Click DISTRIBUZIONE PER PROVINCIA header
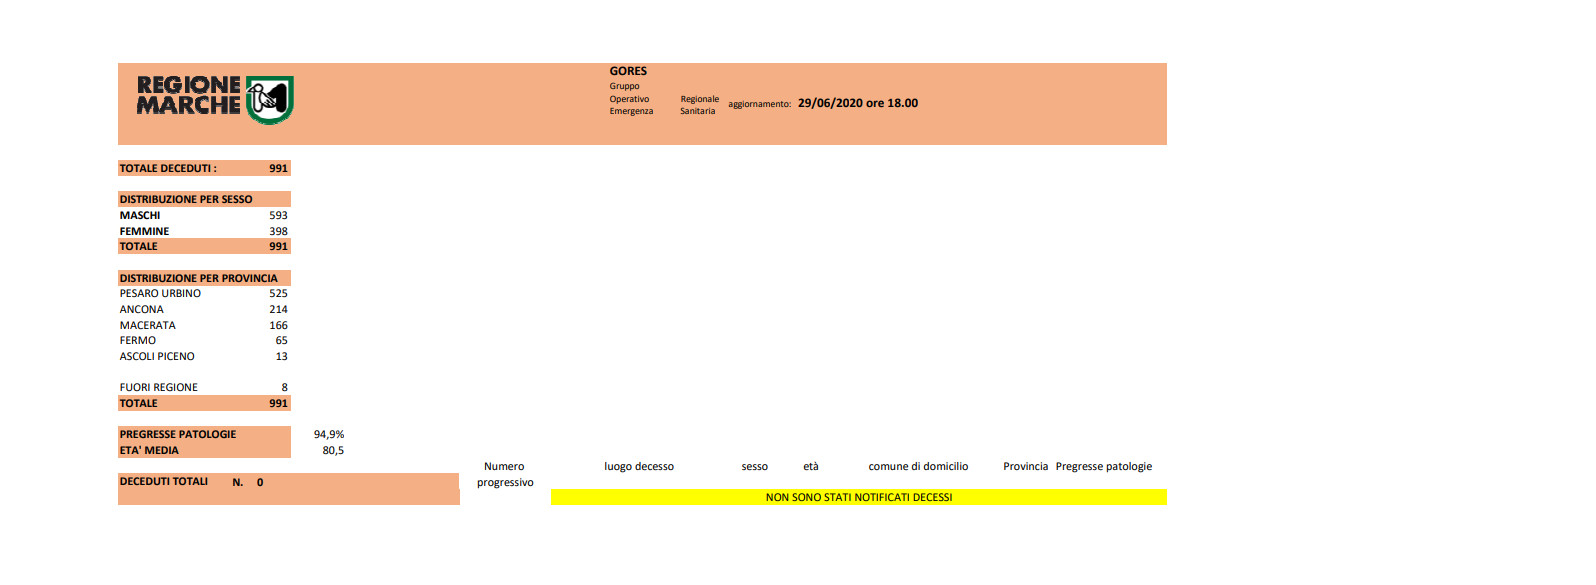Viewport: 1596px width, 585px height. pyautogui.click(x=199, y=278)
